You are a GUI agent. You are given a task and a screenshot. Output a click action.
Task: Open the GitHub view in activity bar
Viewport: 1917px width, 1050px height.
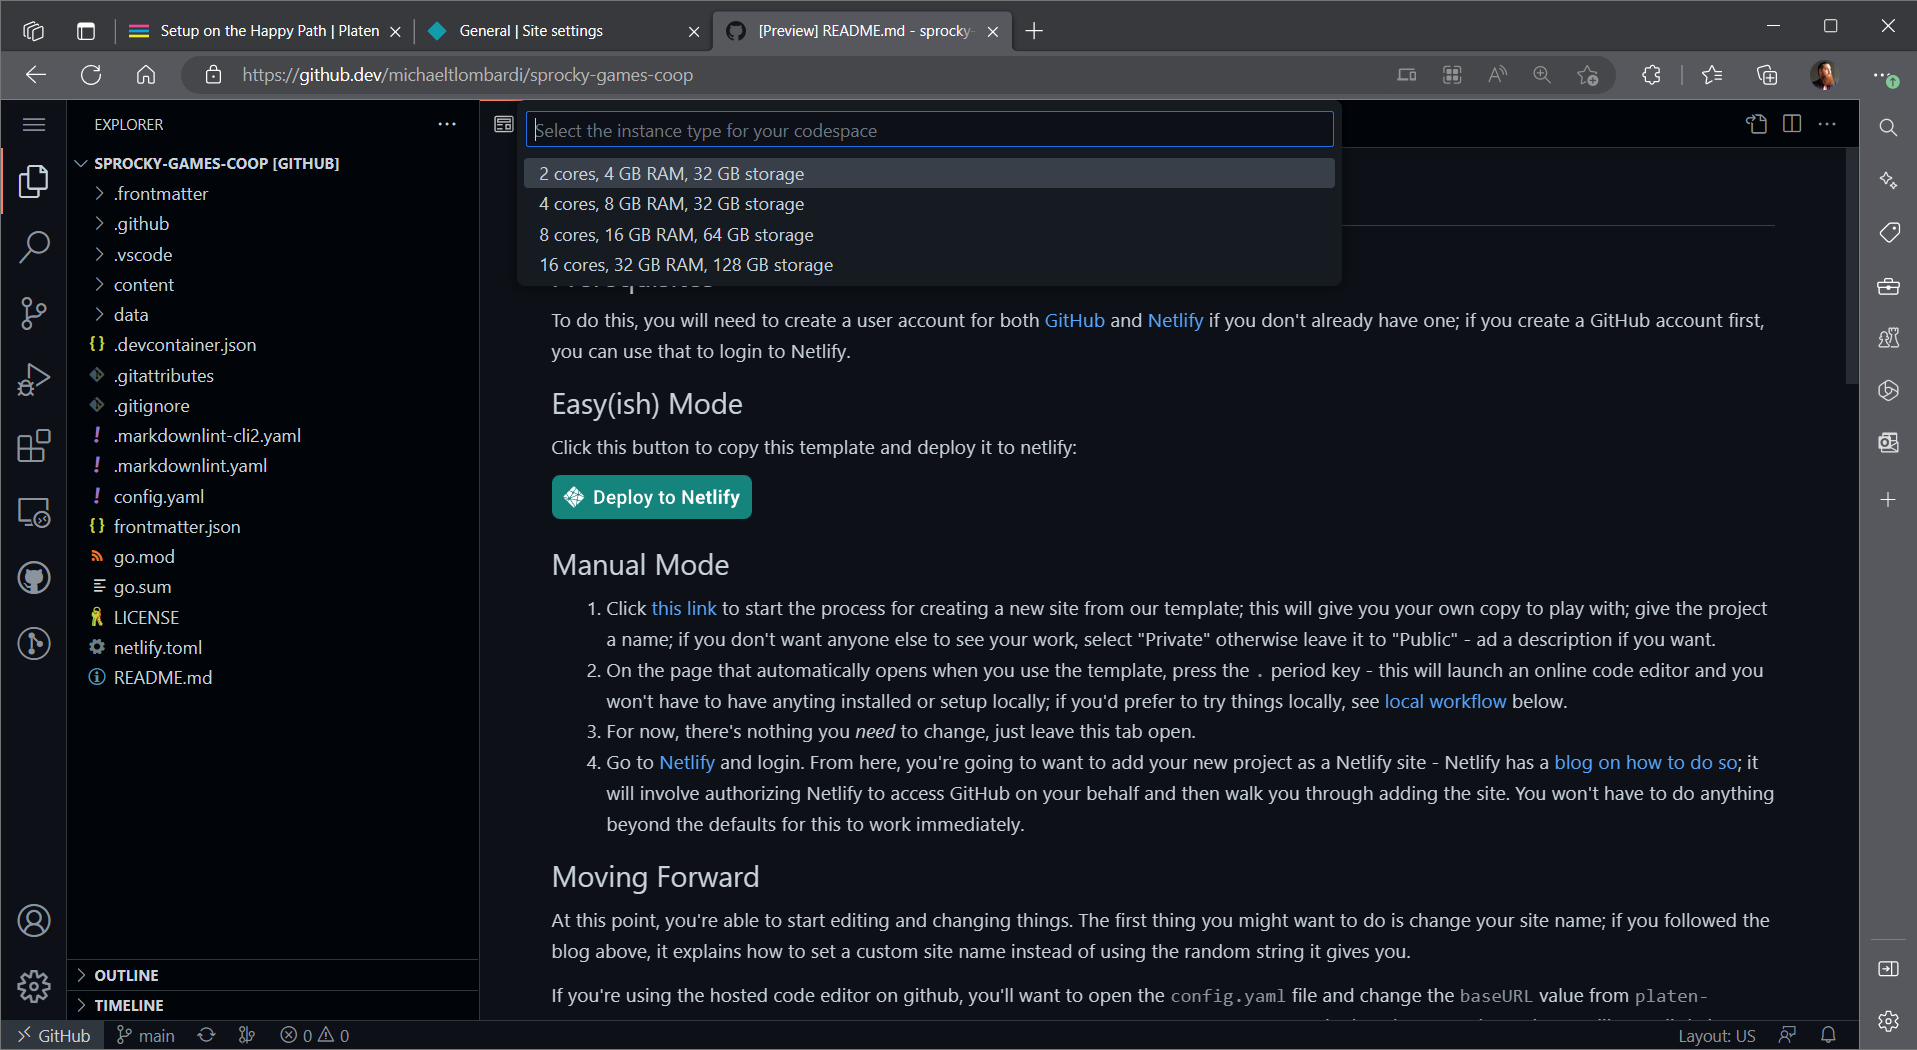click(34, 578)
